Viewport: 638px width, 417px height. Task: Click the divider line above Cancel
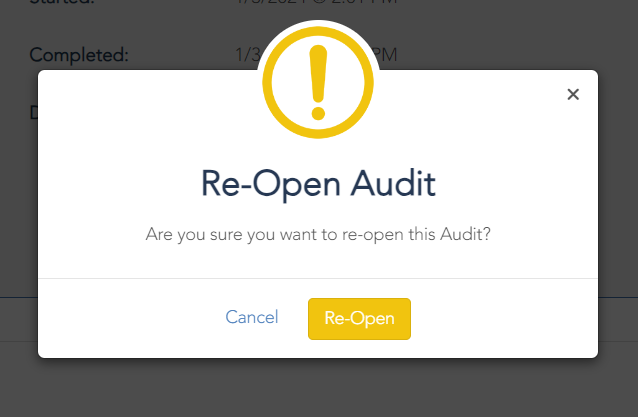(x=318, y=279)
